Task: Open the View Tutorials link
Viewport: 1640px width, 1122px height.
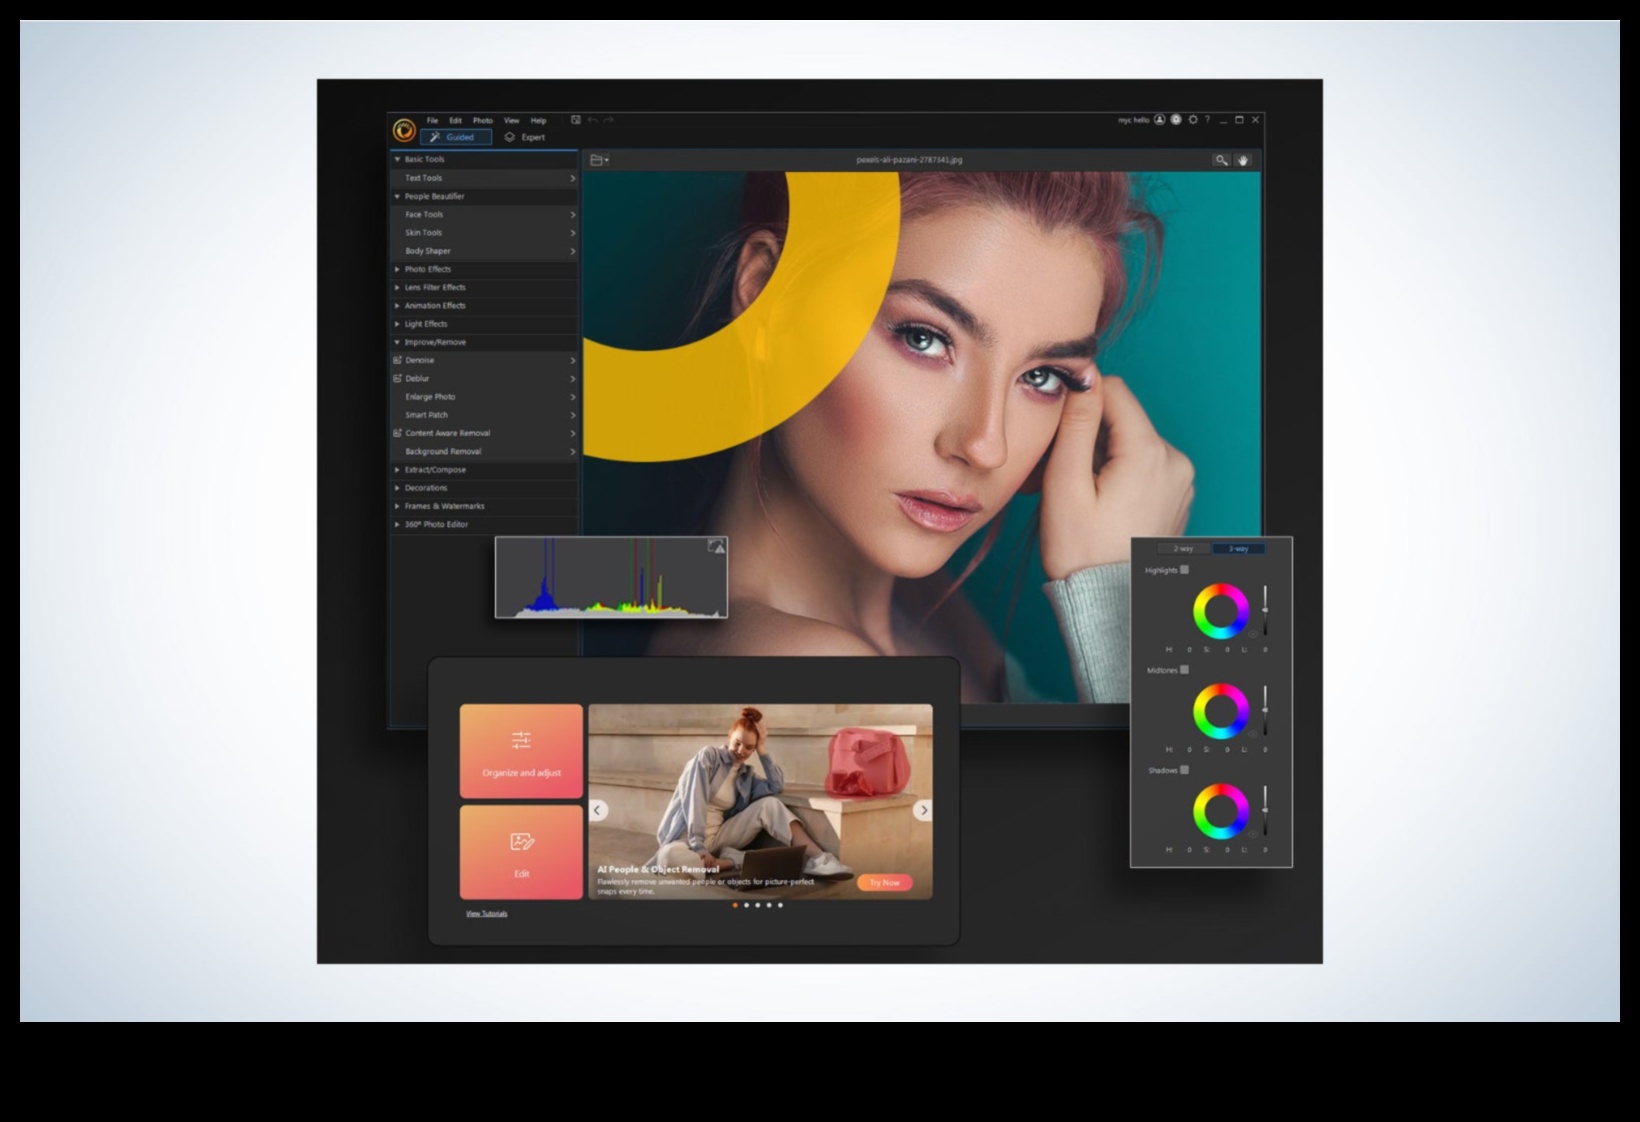Action: (x=486, y=913)
